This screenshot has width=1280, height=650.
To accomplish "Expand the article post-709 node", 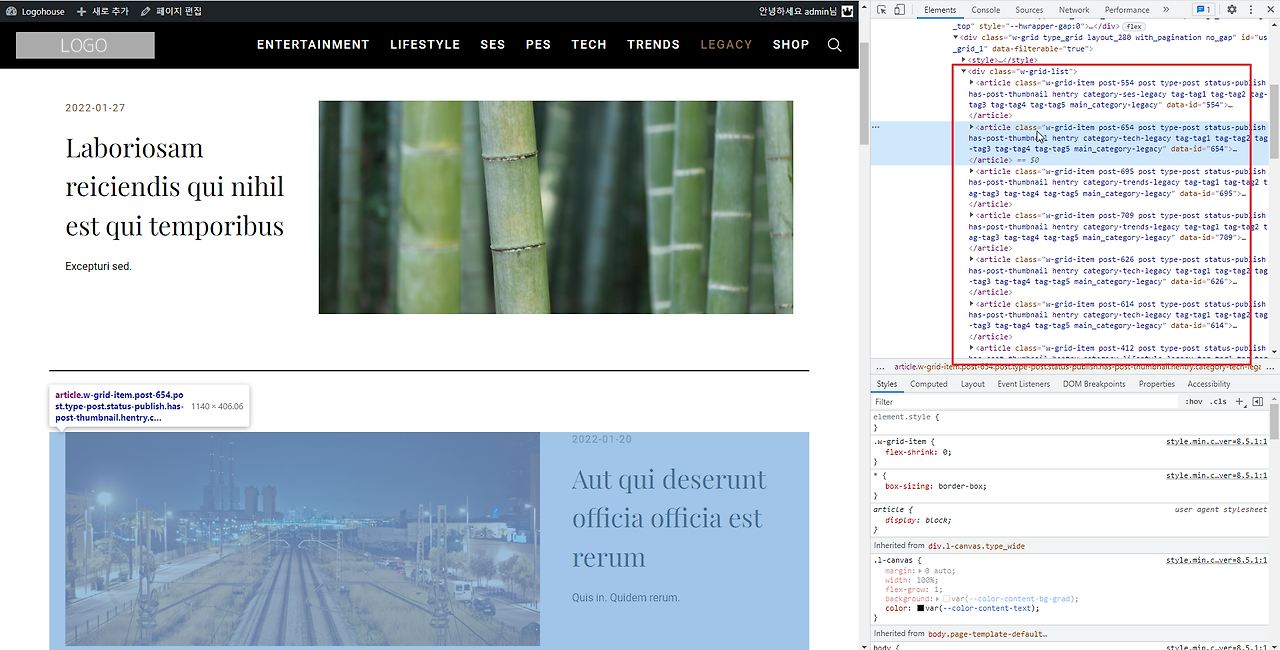I will [972, 215].
